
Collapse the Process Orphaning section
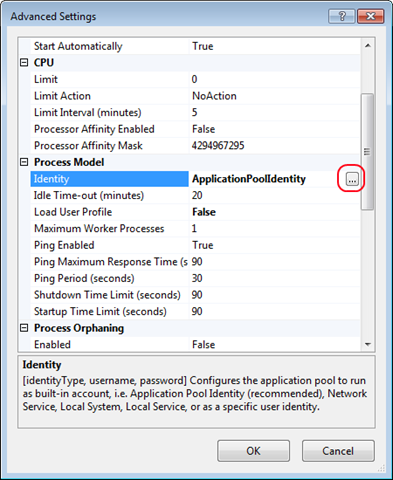(24, 328)
